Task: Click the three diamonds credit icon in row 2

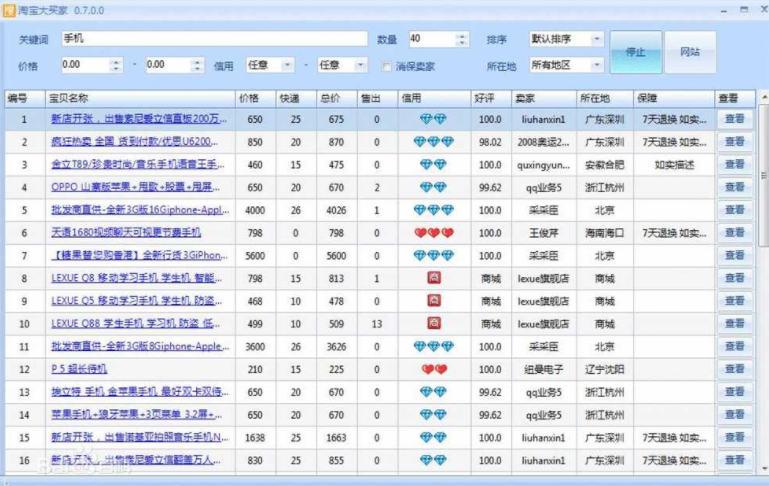Action: [x=434, y=142]
